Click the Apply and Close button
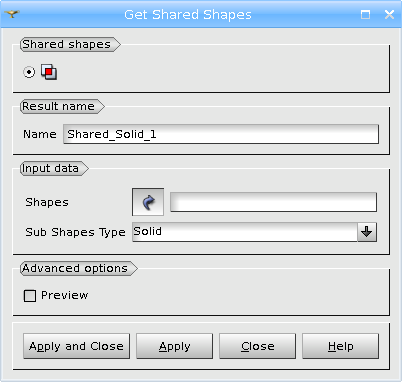Viewport: 402px width, 382px height. point(76,346)
